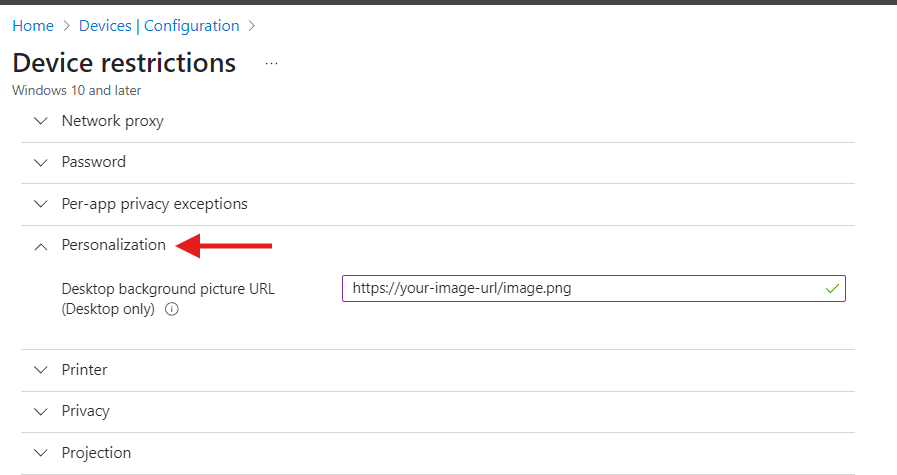This screenshot has height=475, width=897.
Task: Click the Home breadcrumb link
Action: click(x=32, y=26)
